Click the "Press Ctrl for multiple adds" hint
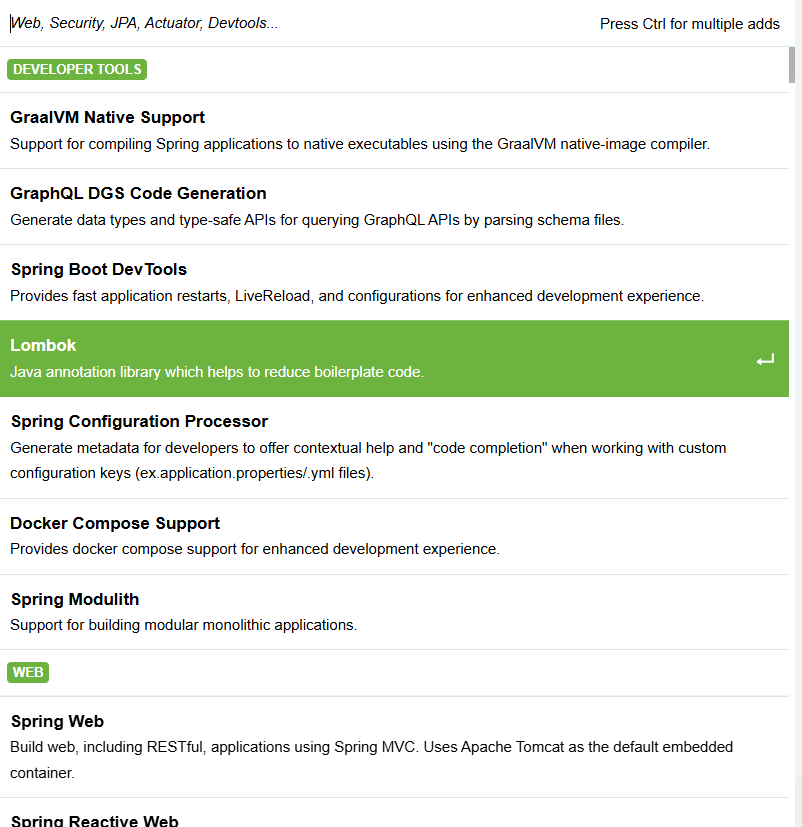The height and width of the screenshot is (827, 802). (689, 24)
